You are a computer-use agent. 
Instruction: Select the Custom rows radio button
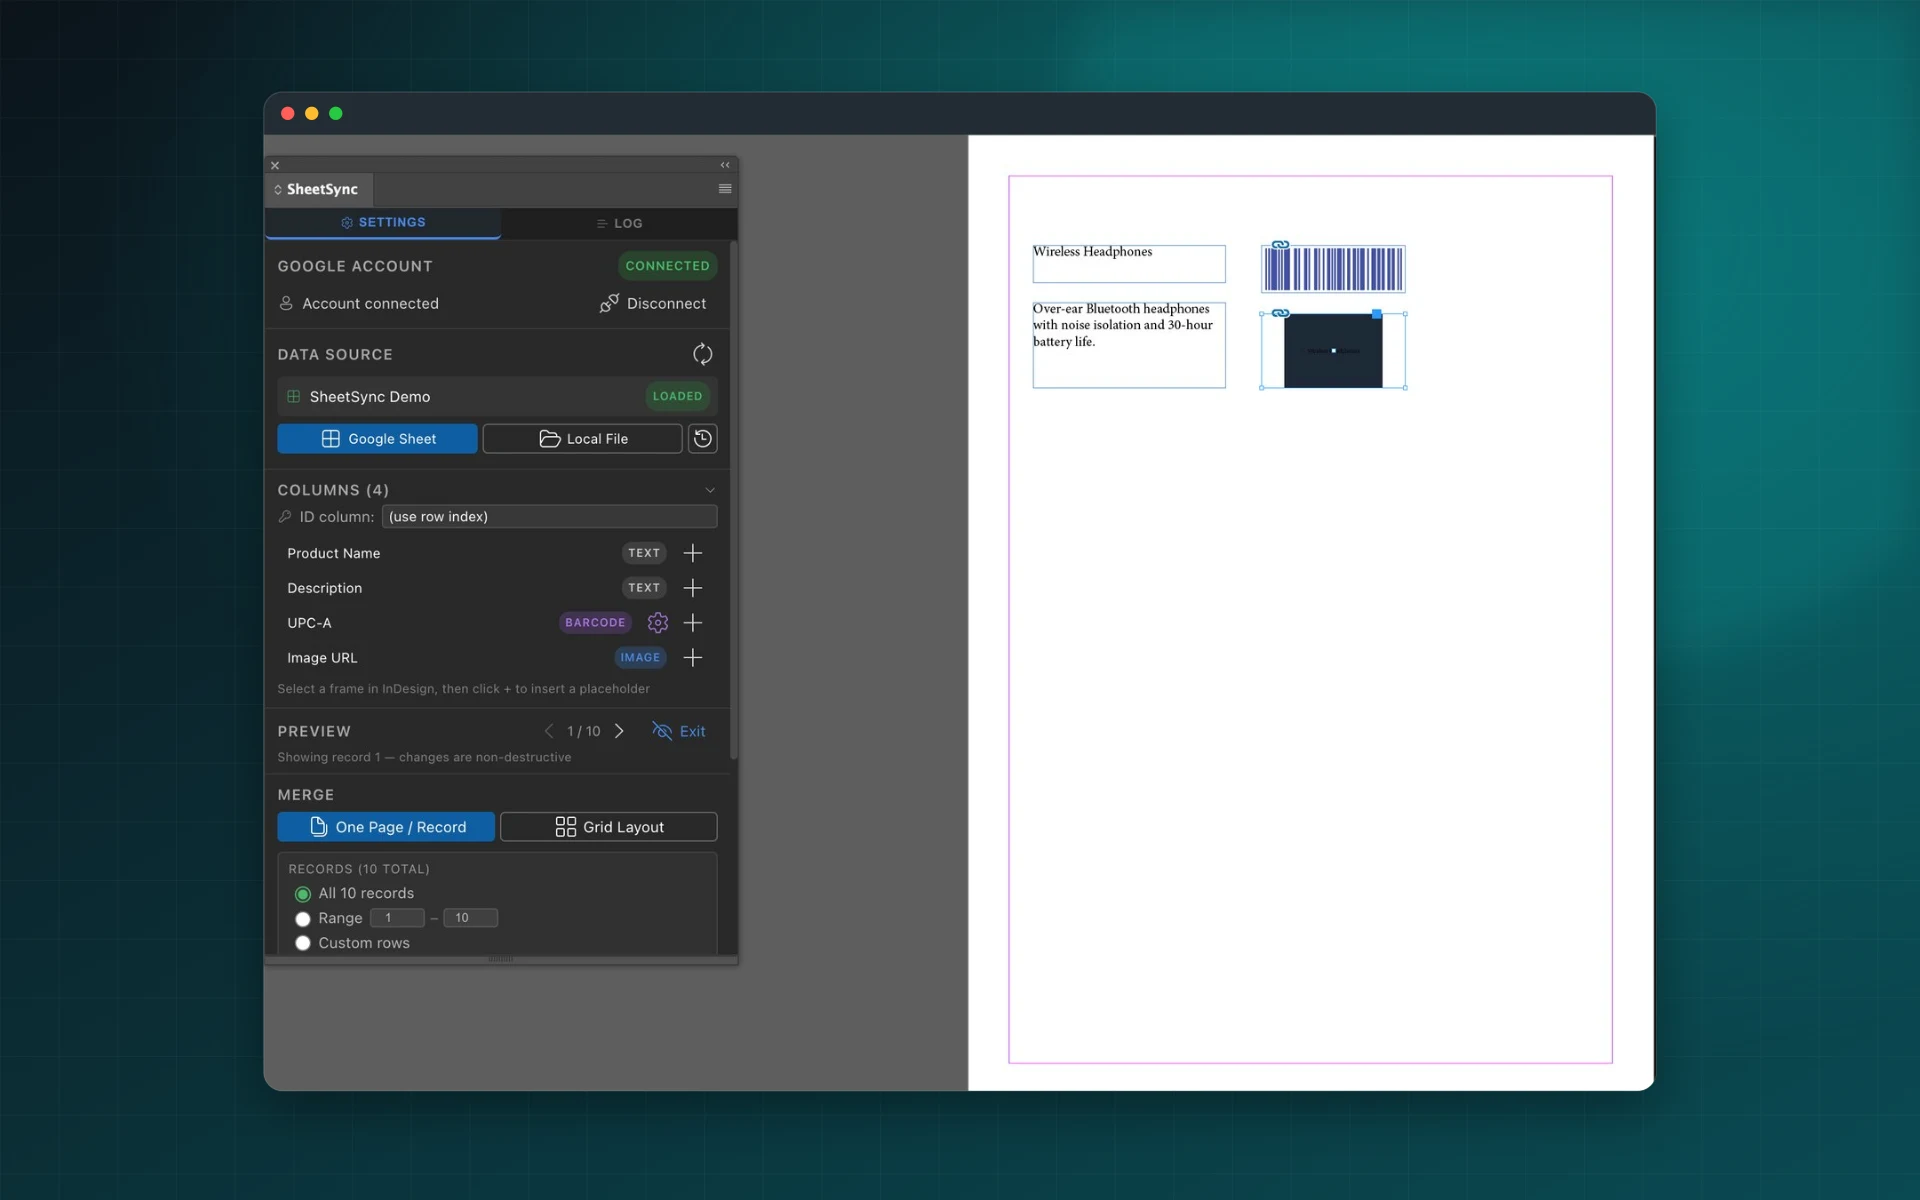(x=302, y=943)
